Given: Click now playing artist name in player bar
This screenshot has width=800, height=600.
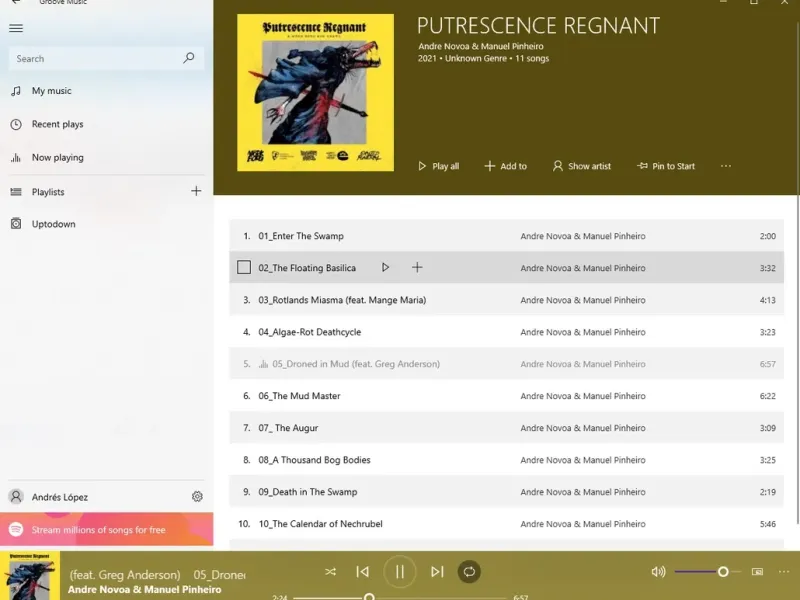Looking at the screenshot, I should [144, 589].
